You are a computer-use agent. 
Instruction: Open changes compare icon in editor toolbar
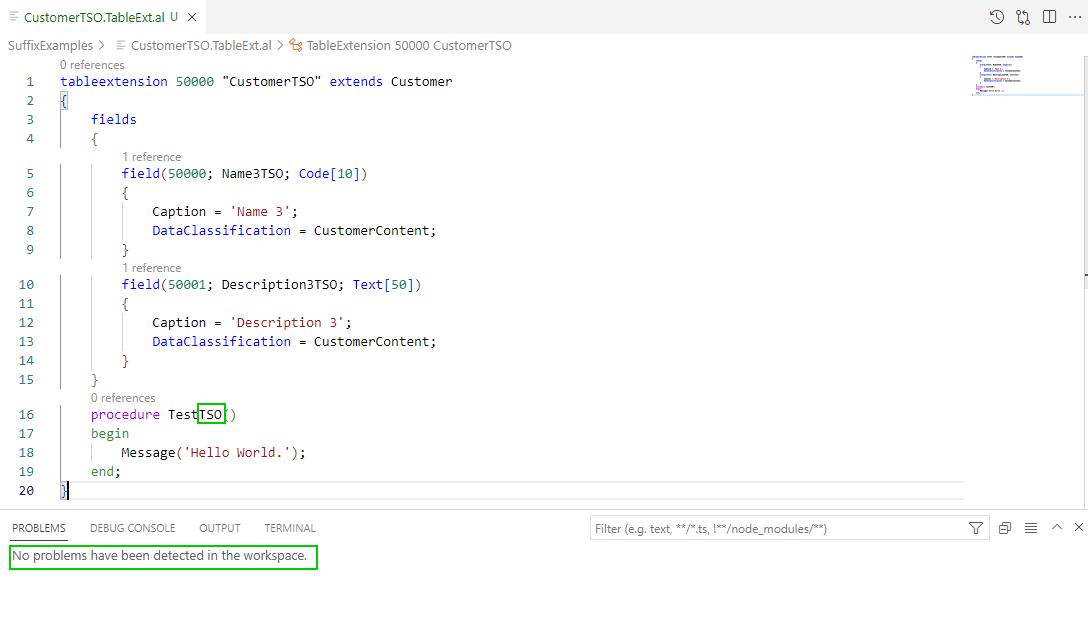point(1023,17)
